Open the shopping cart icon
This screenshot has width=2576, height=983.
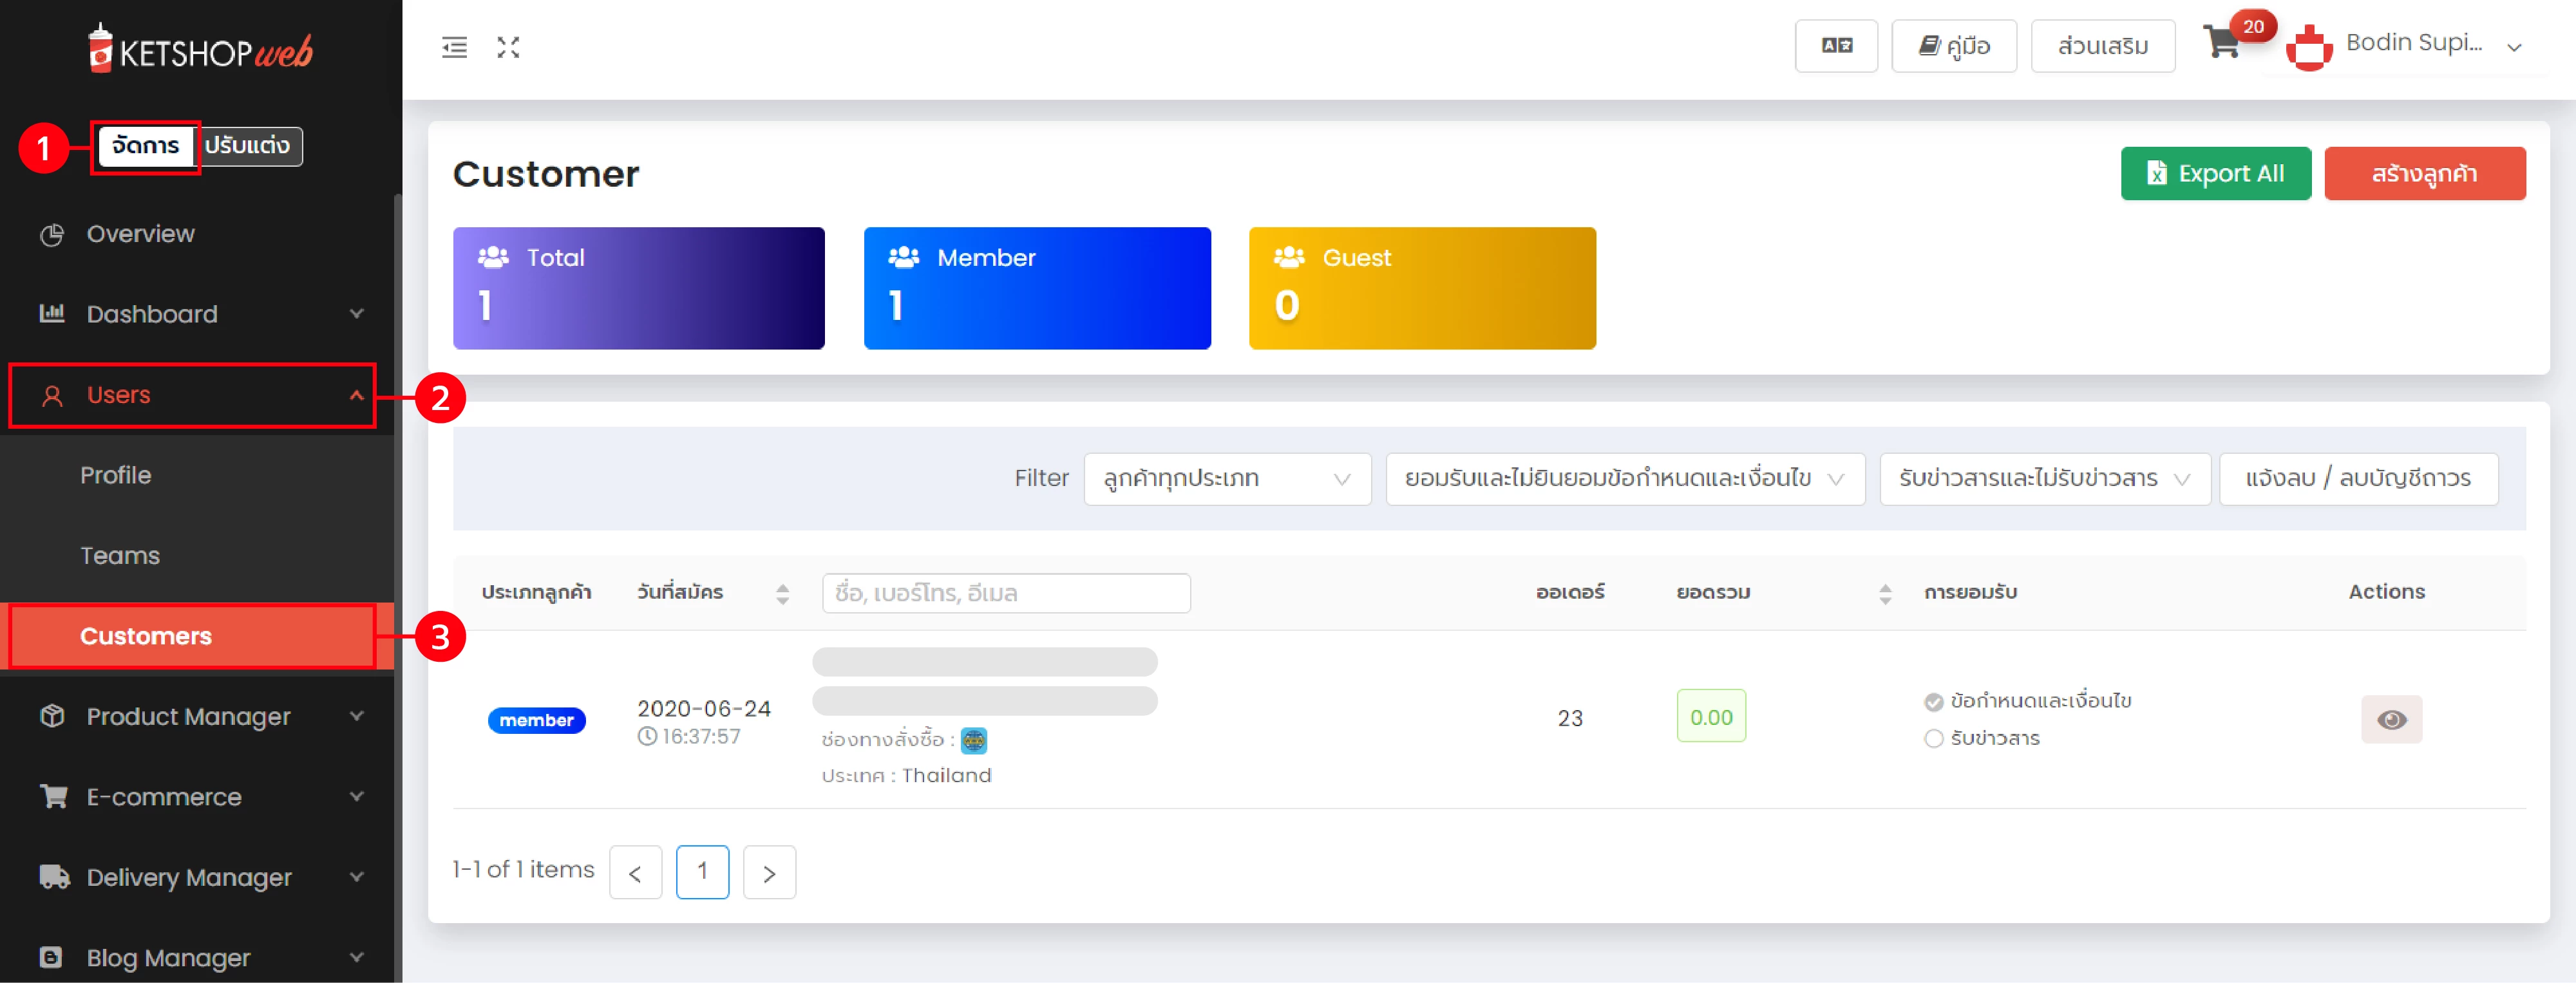point(2221,41)
